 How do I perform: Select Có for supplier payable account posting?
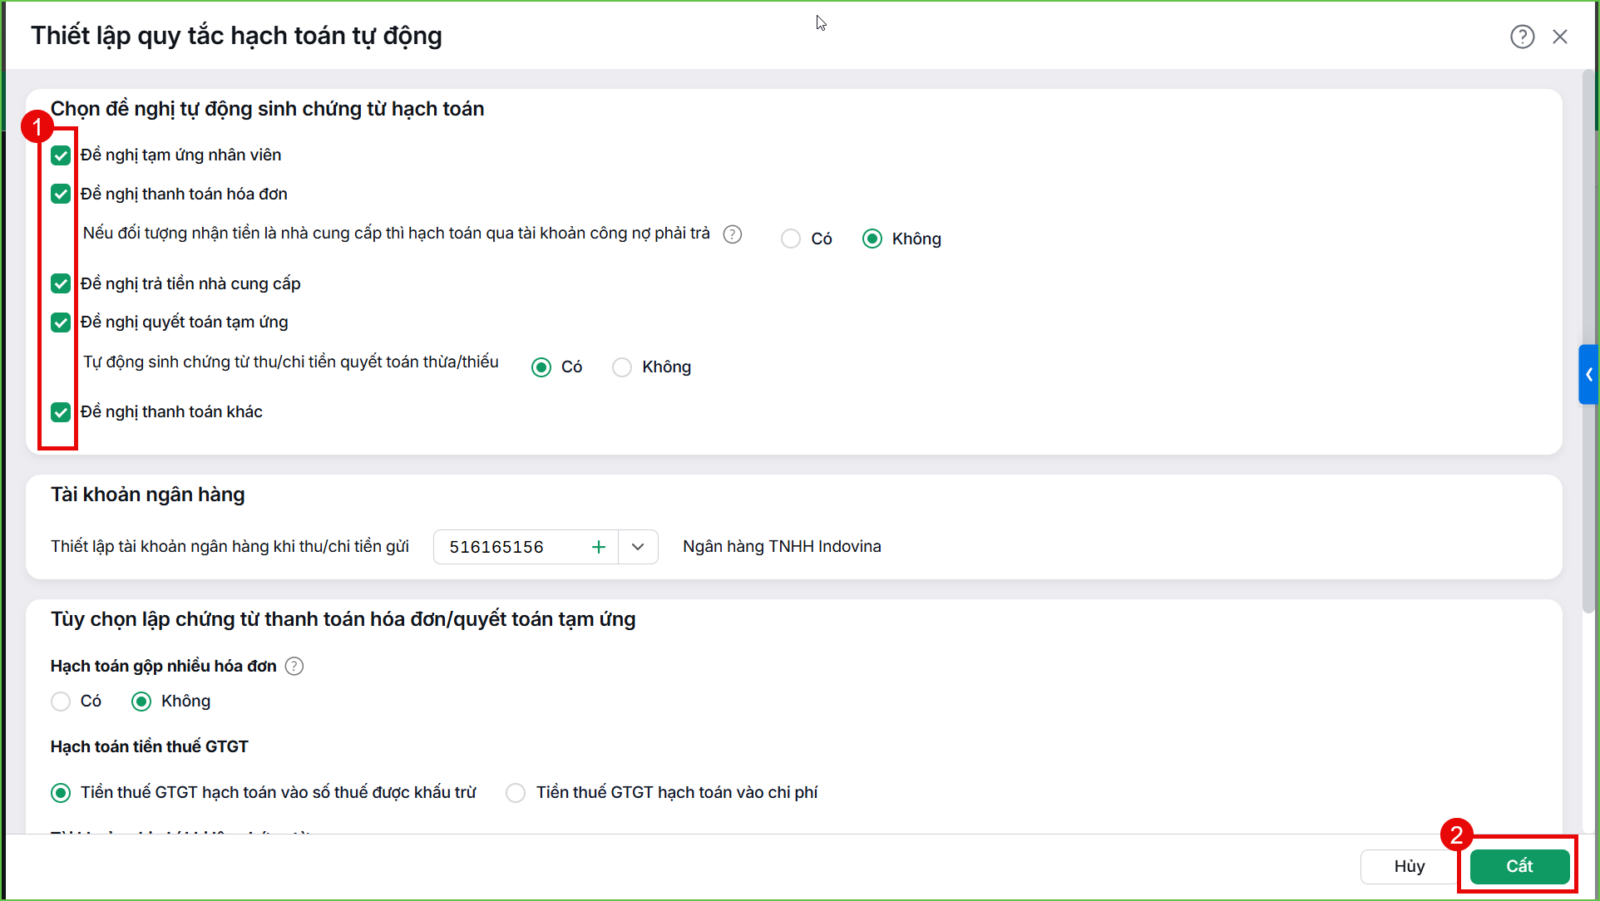(x=791, y=239)
